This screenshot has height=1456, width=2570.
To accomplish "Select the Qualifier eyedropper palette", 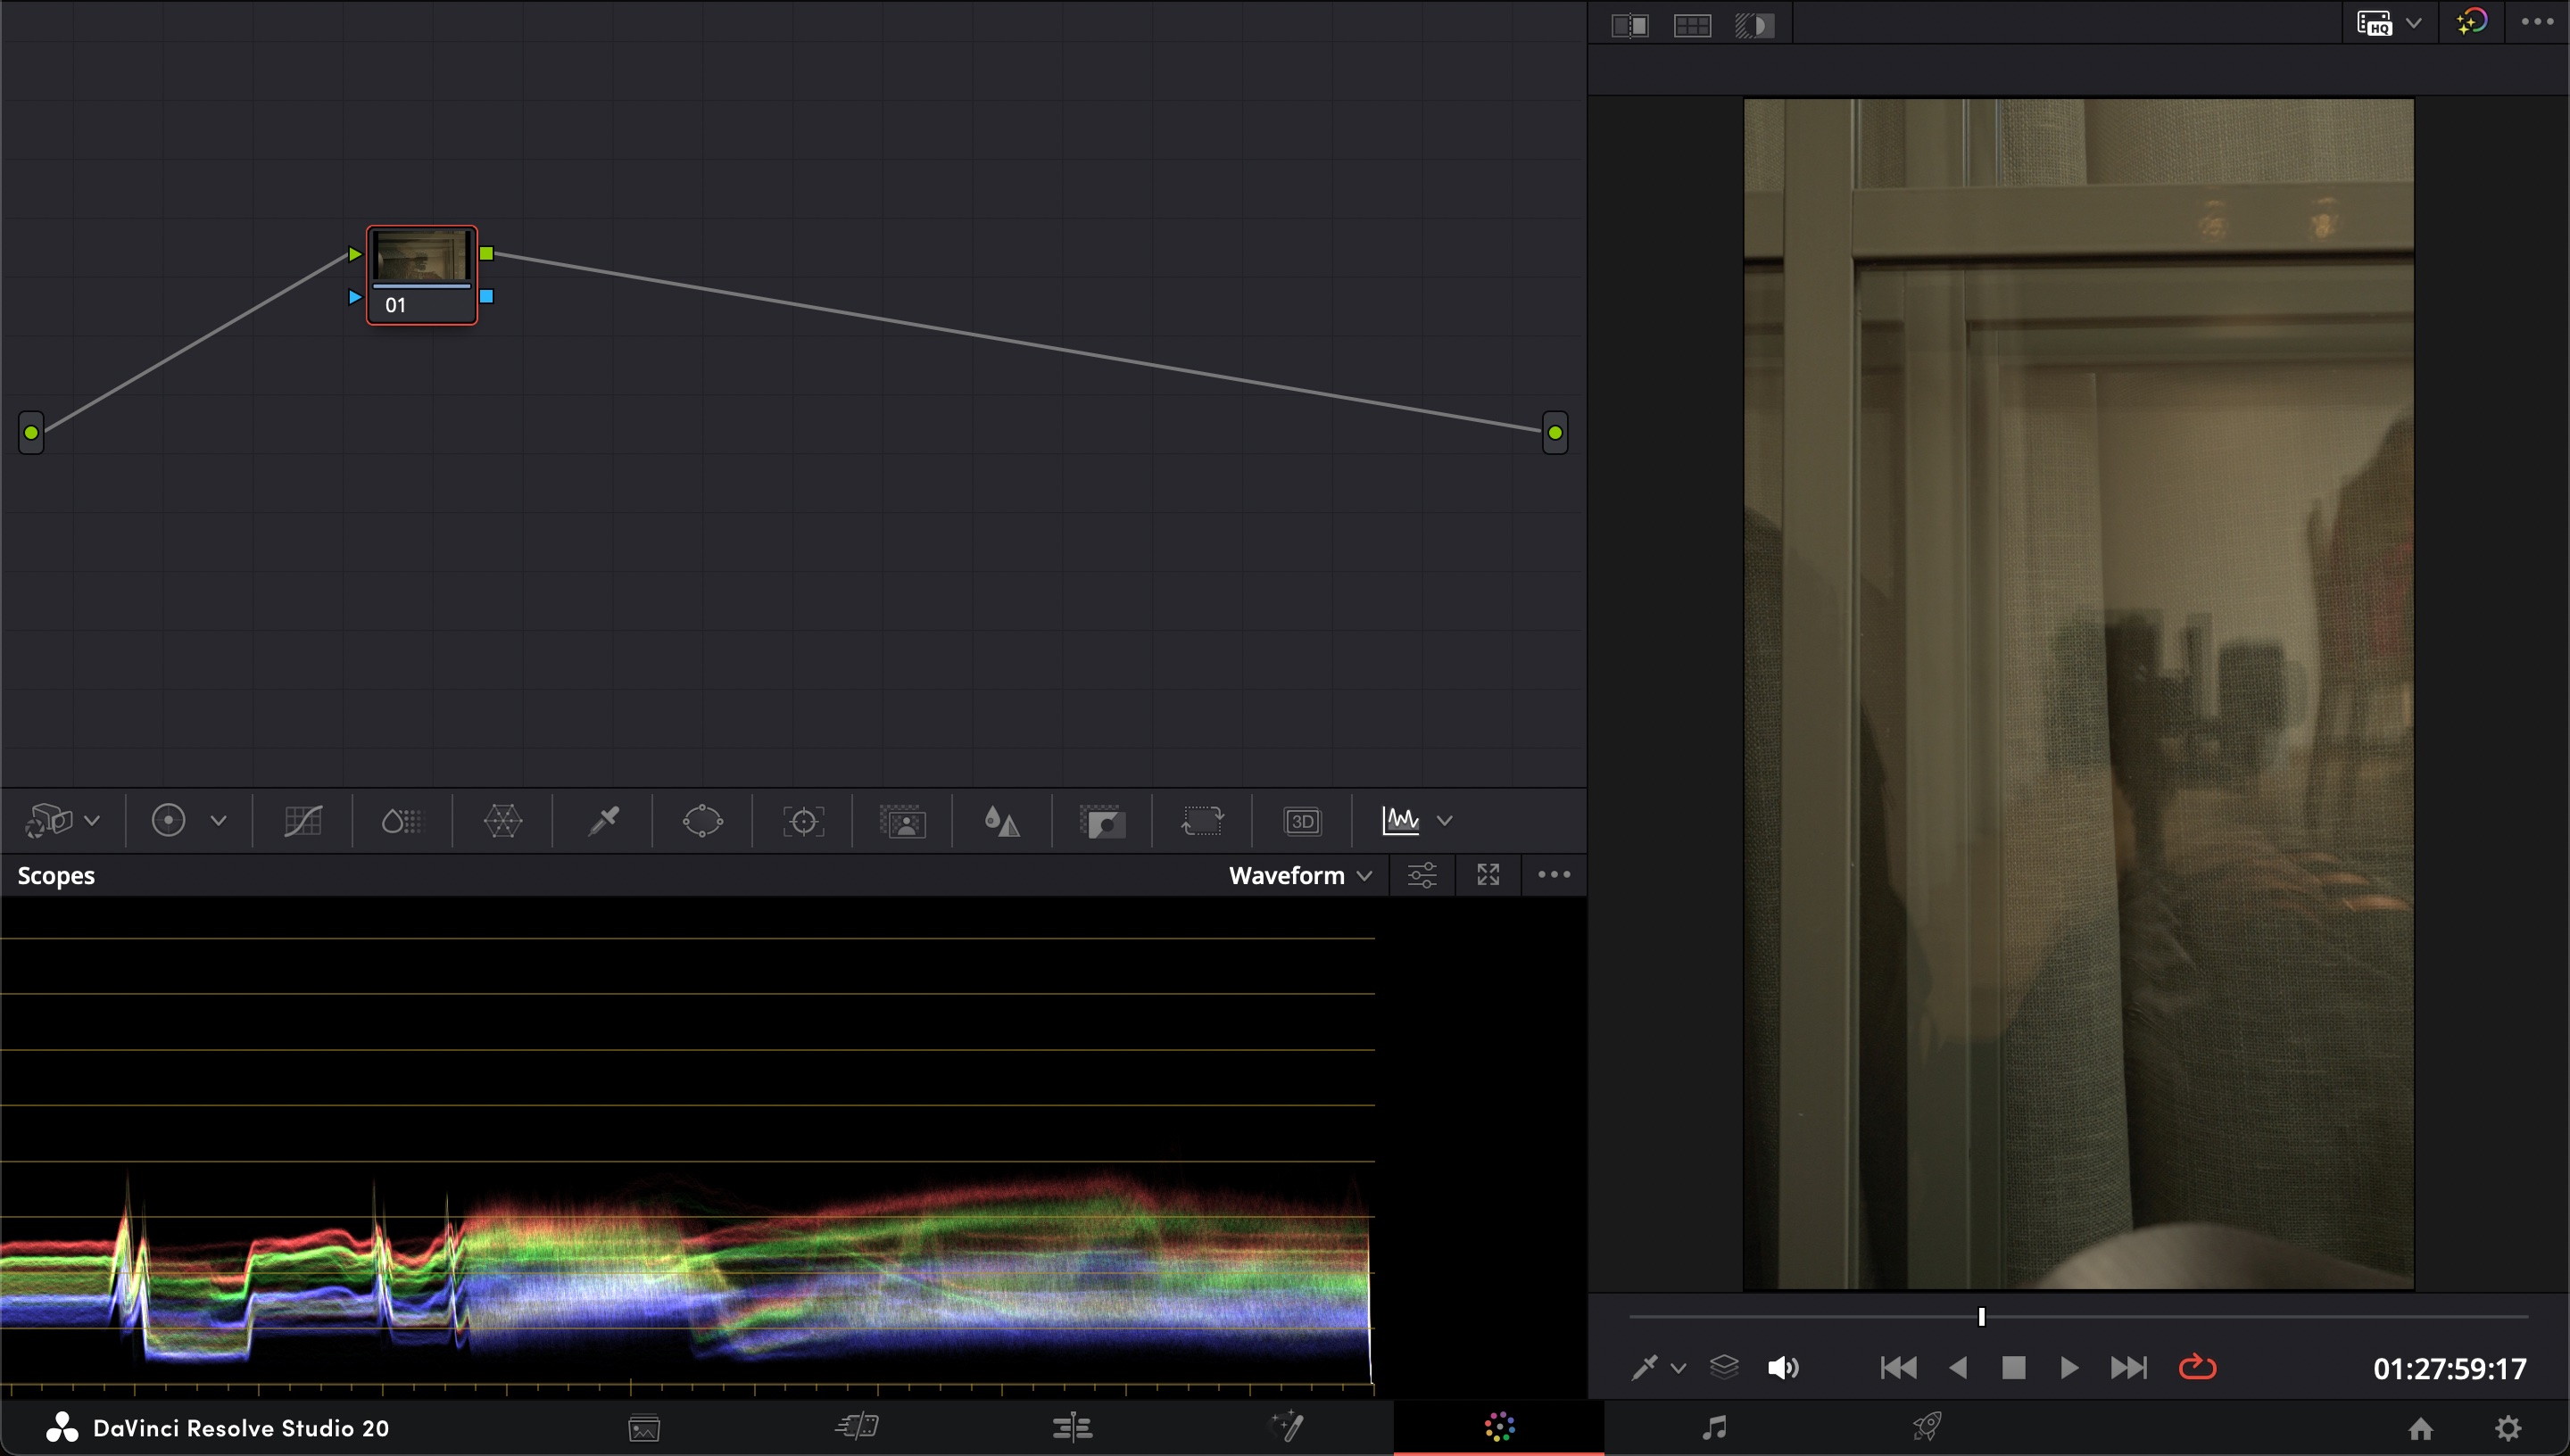I will pyautogui.click(x=603, y=821).
